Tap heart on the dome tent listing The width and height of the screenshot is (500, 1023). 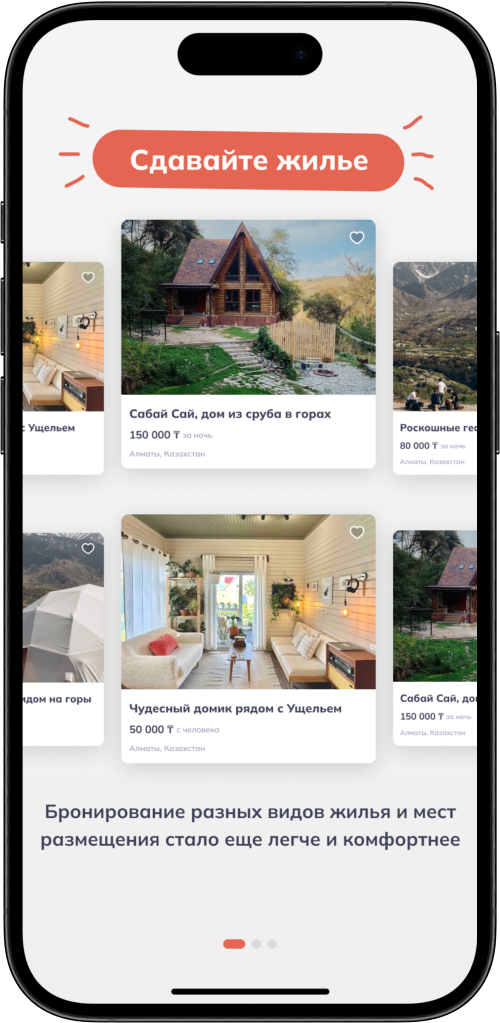click(87, 549)
